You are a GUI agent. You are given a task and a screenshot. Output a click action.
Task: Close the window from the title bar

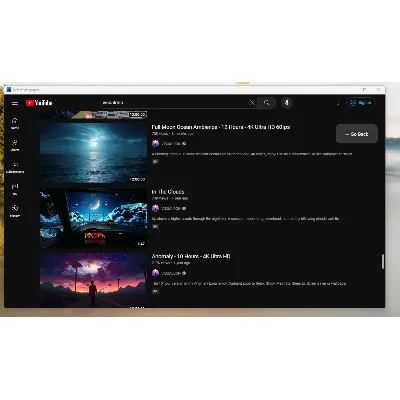(378, 90)
